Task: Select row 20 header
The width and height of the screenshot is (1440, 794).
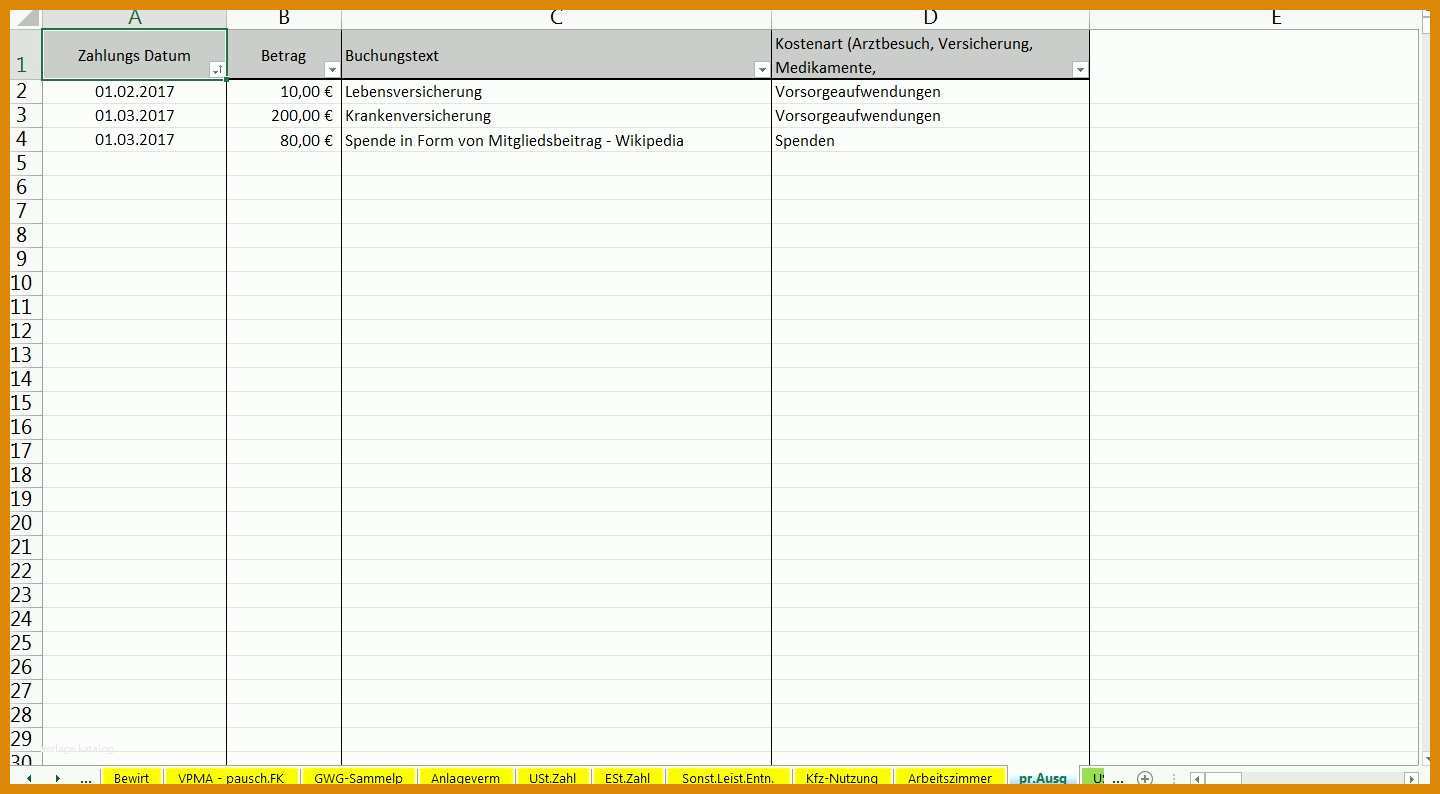Action: (x=25, y=523)
